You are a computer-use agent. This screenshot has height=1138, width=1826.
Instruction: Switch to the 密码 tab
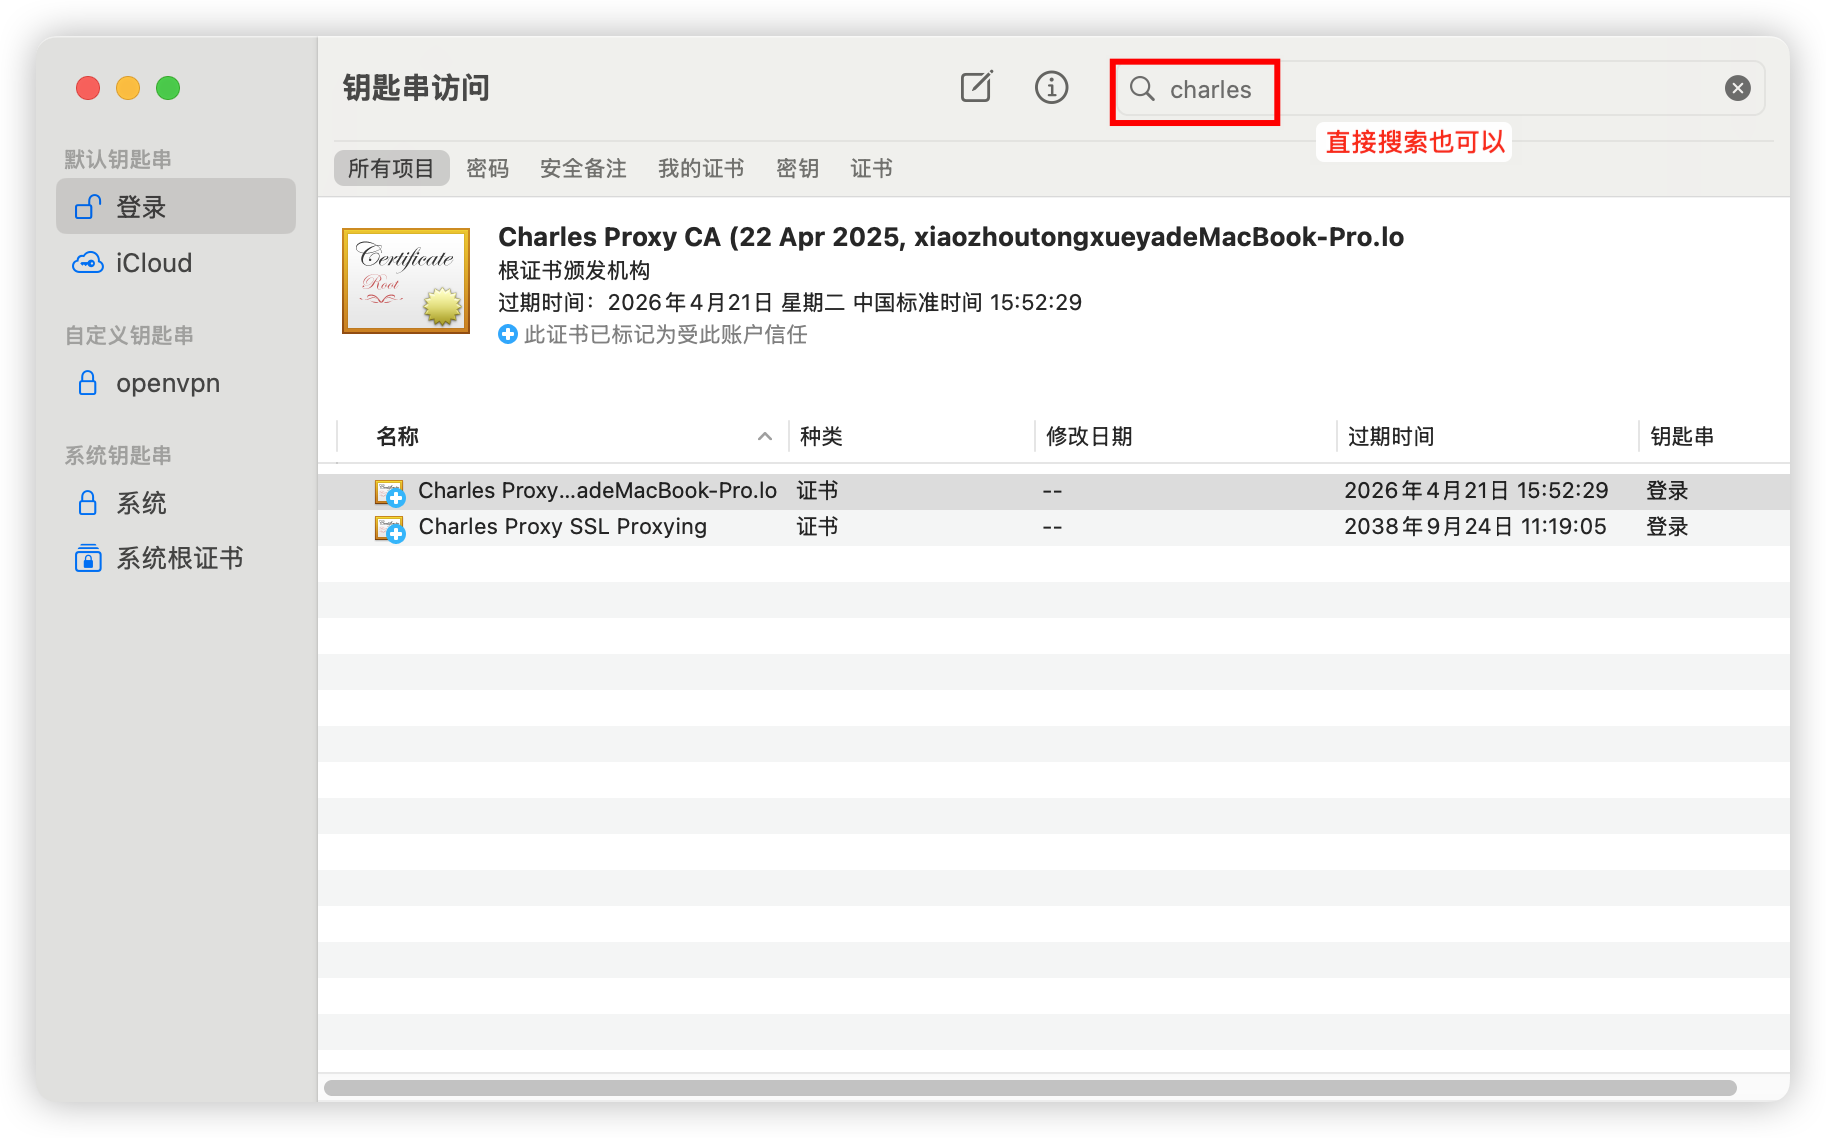(487, 168)
